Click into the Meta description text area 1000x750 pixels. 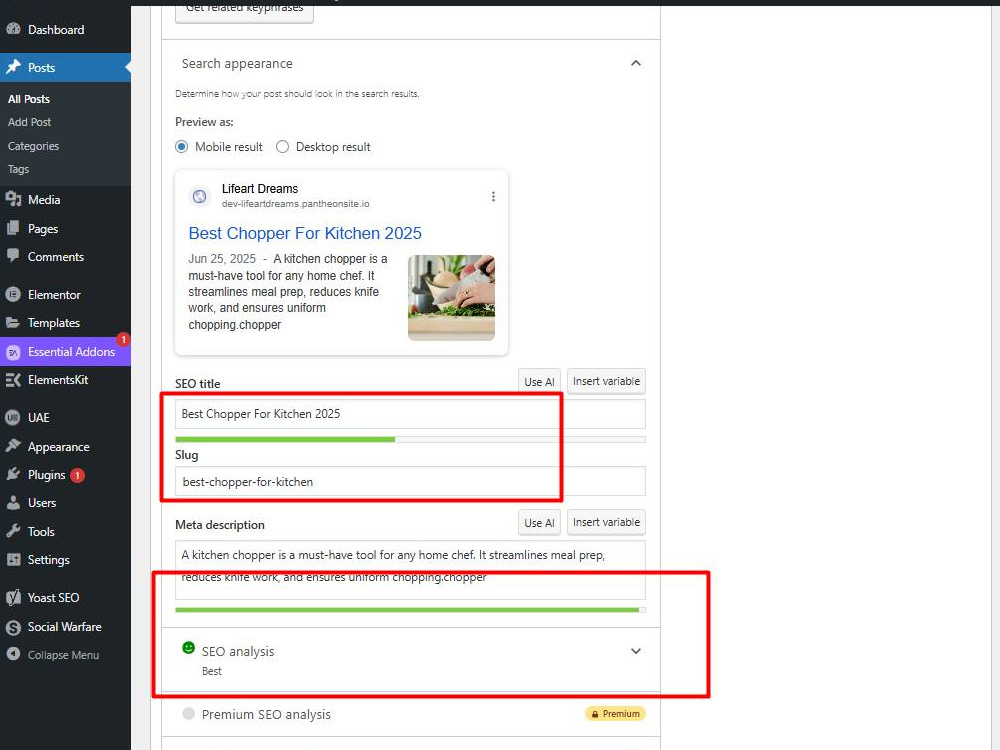point(411,570)
